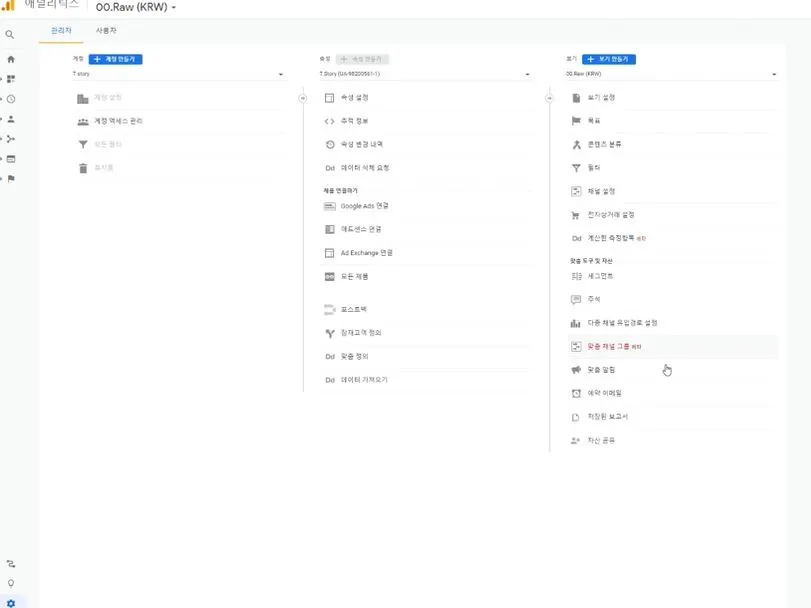Open the property selector dropdown showing T Story UA

425,74
